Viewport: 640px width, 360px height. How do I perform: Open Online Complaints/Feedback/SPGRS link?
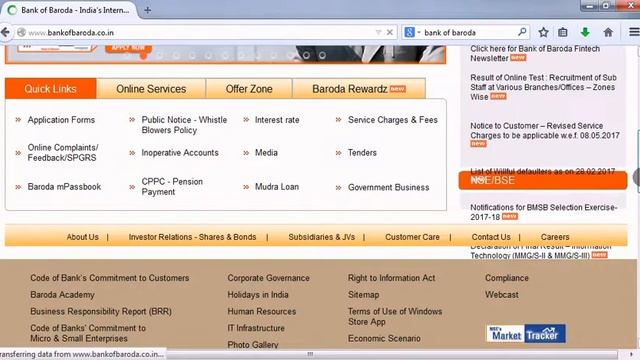tap(63, 153)
